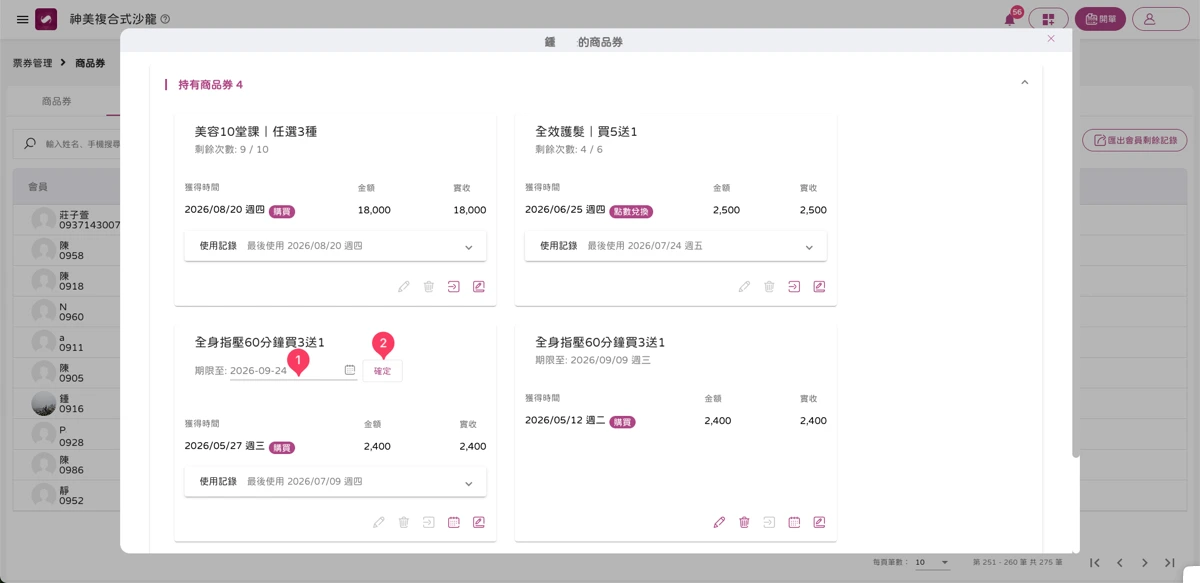
Task: Trash icon on card bought 2026/05/12
Action: (x=744, y=523)
